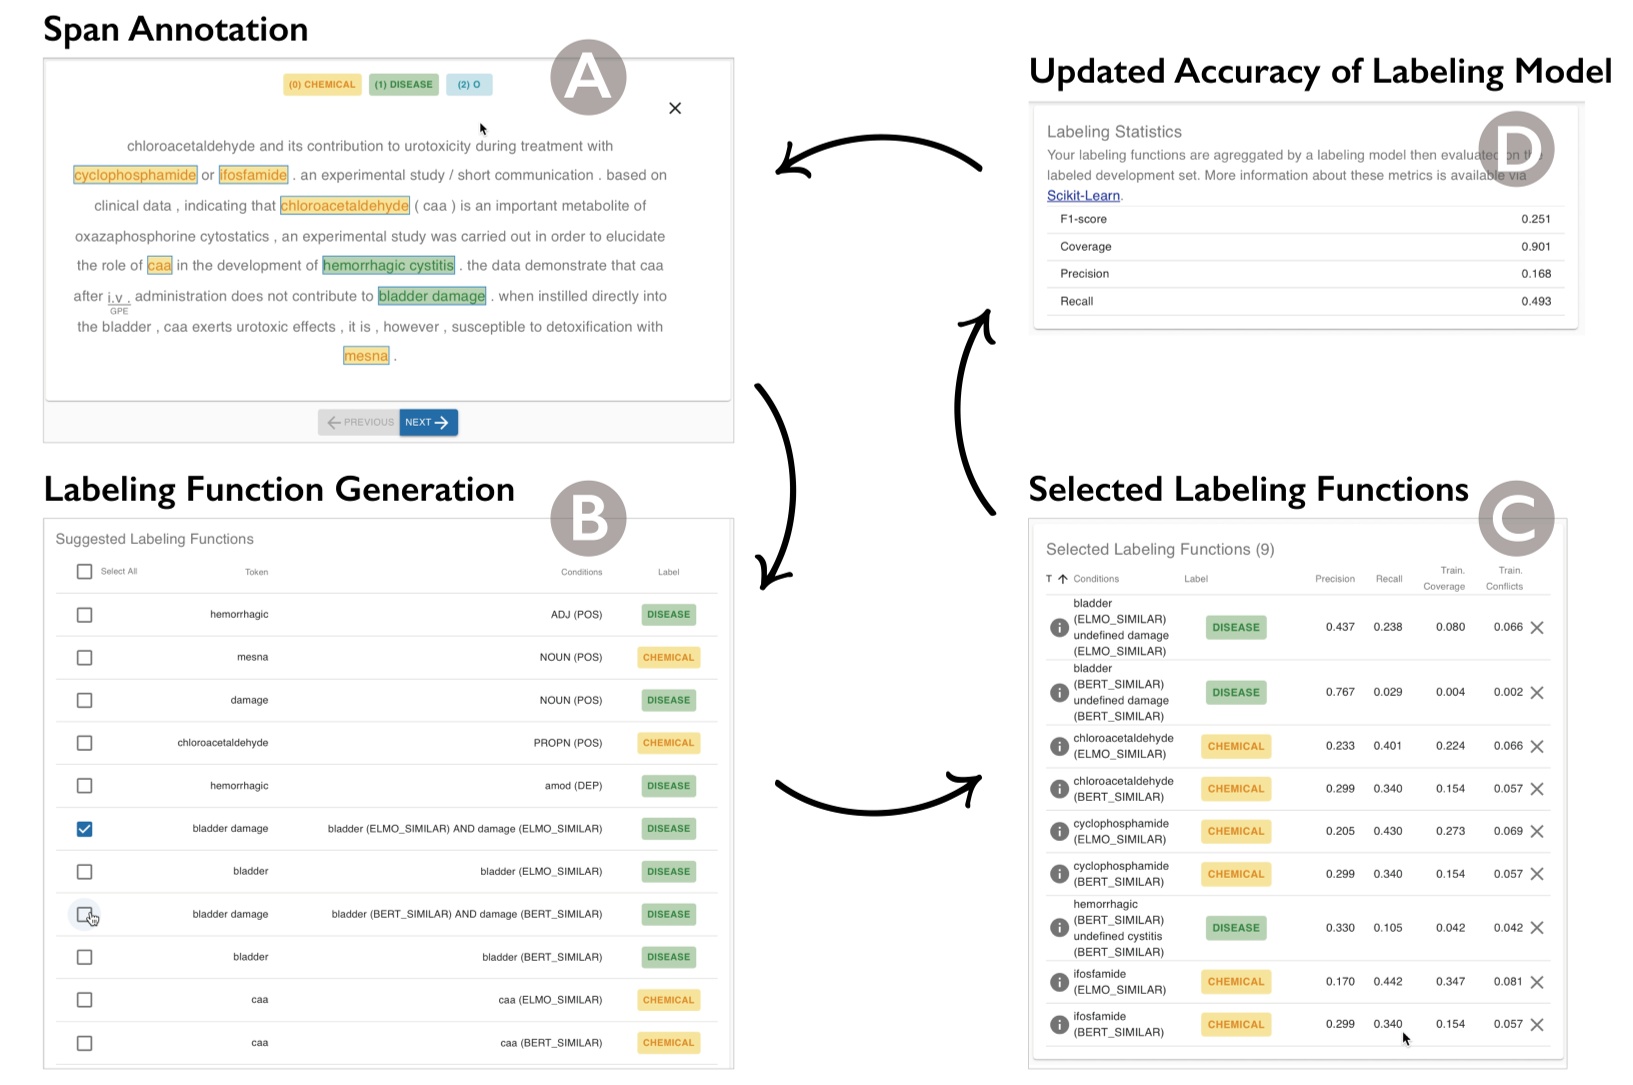Image resolution: width=1633 pixels, height=1085 pixels.
Task: Uncheck the bladder damage ELMO_SIMILAR checkbox
Action: click(x=85, y=829)
